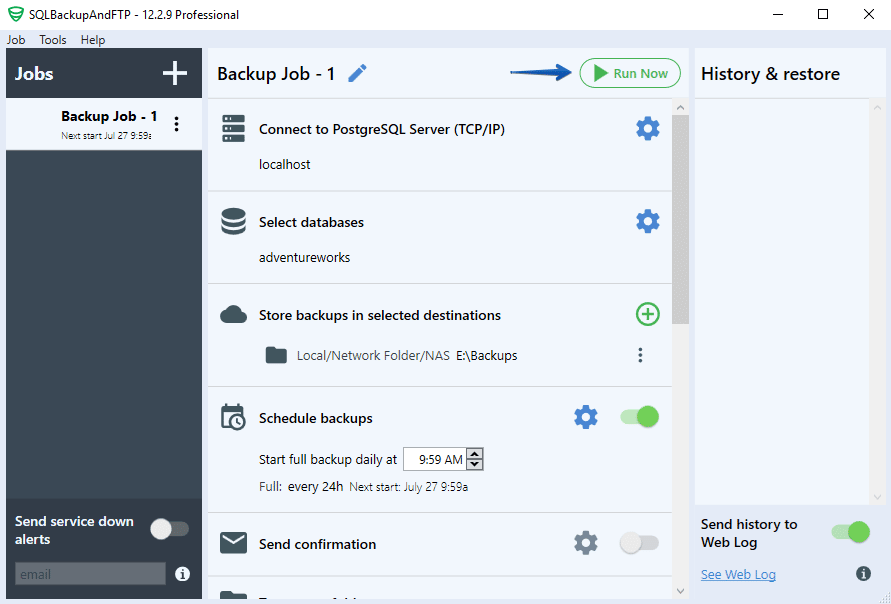Click the Send confirmation heading

tap(318, 544)
